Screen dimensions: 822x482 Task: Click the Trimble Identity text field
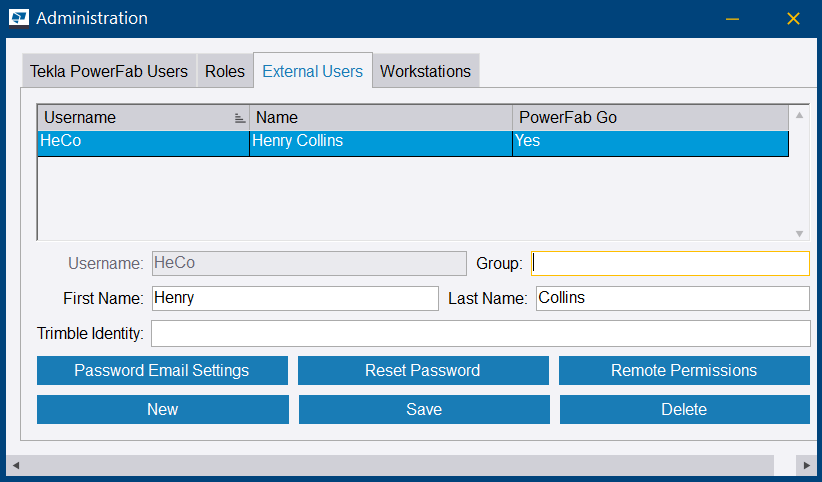pos(479,333)
